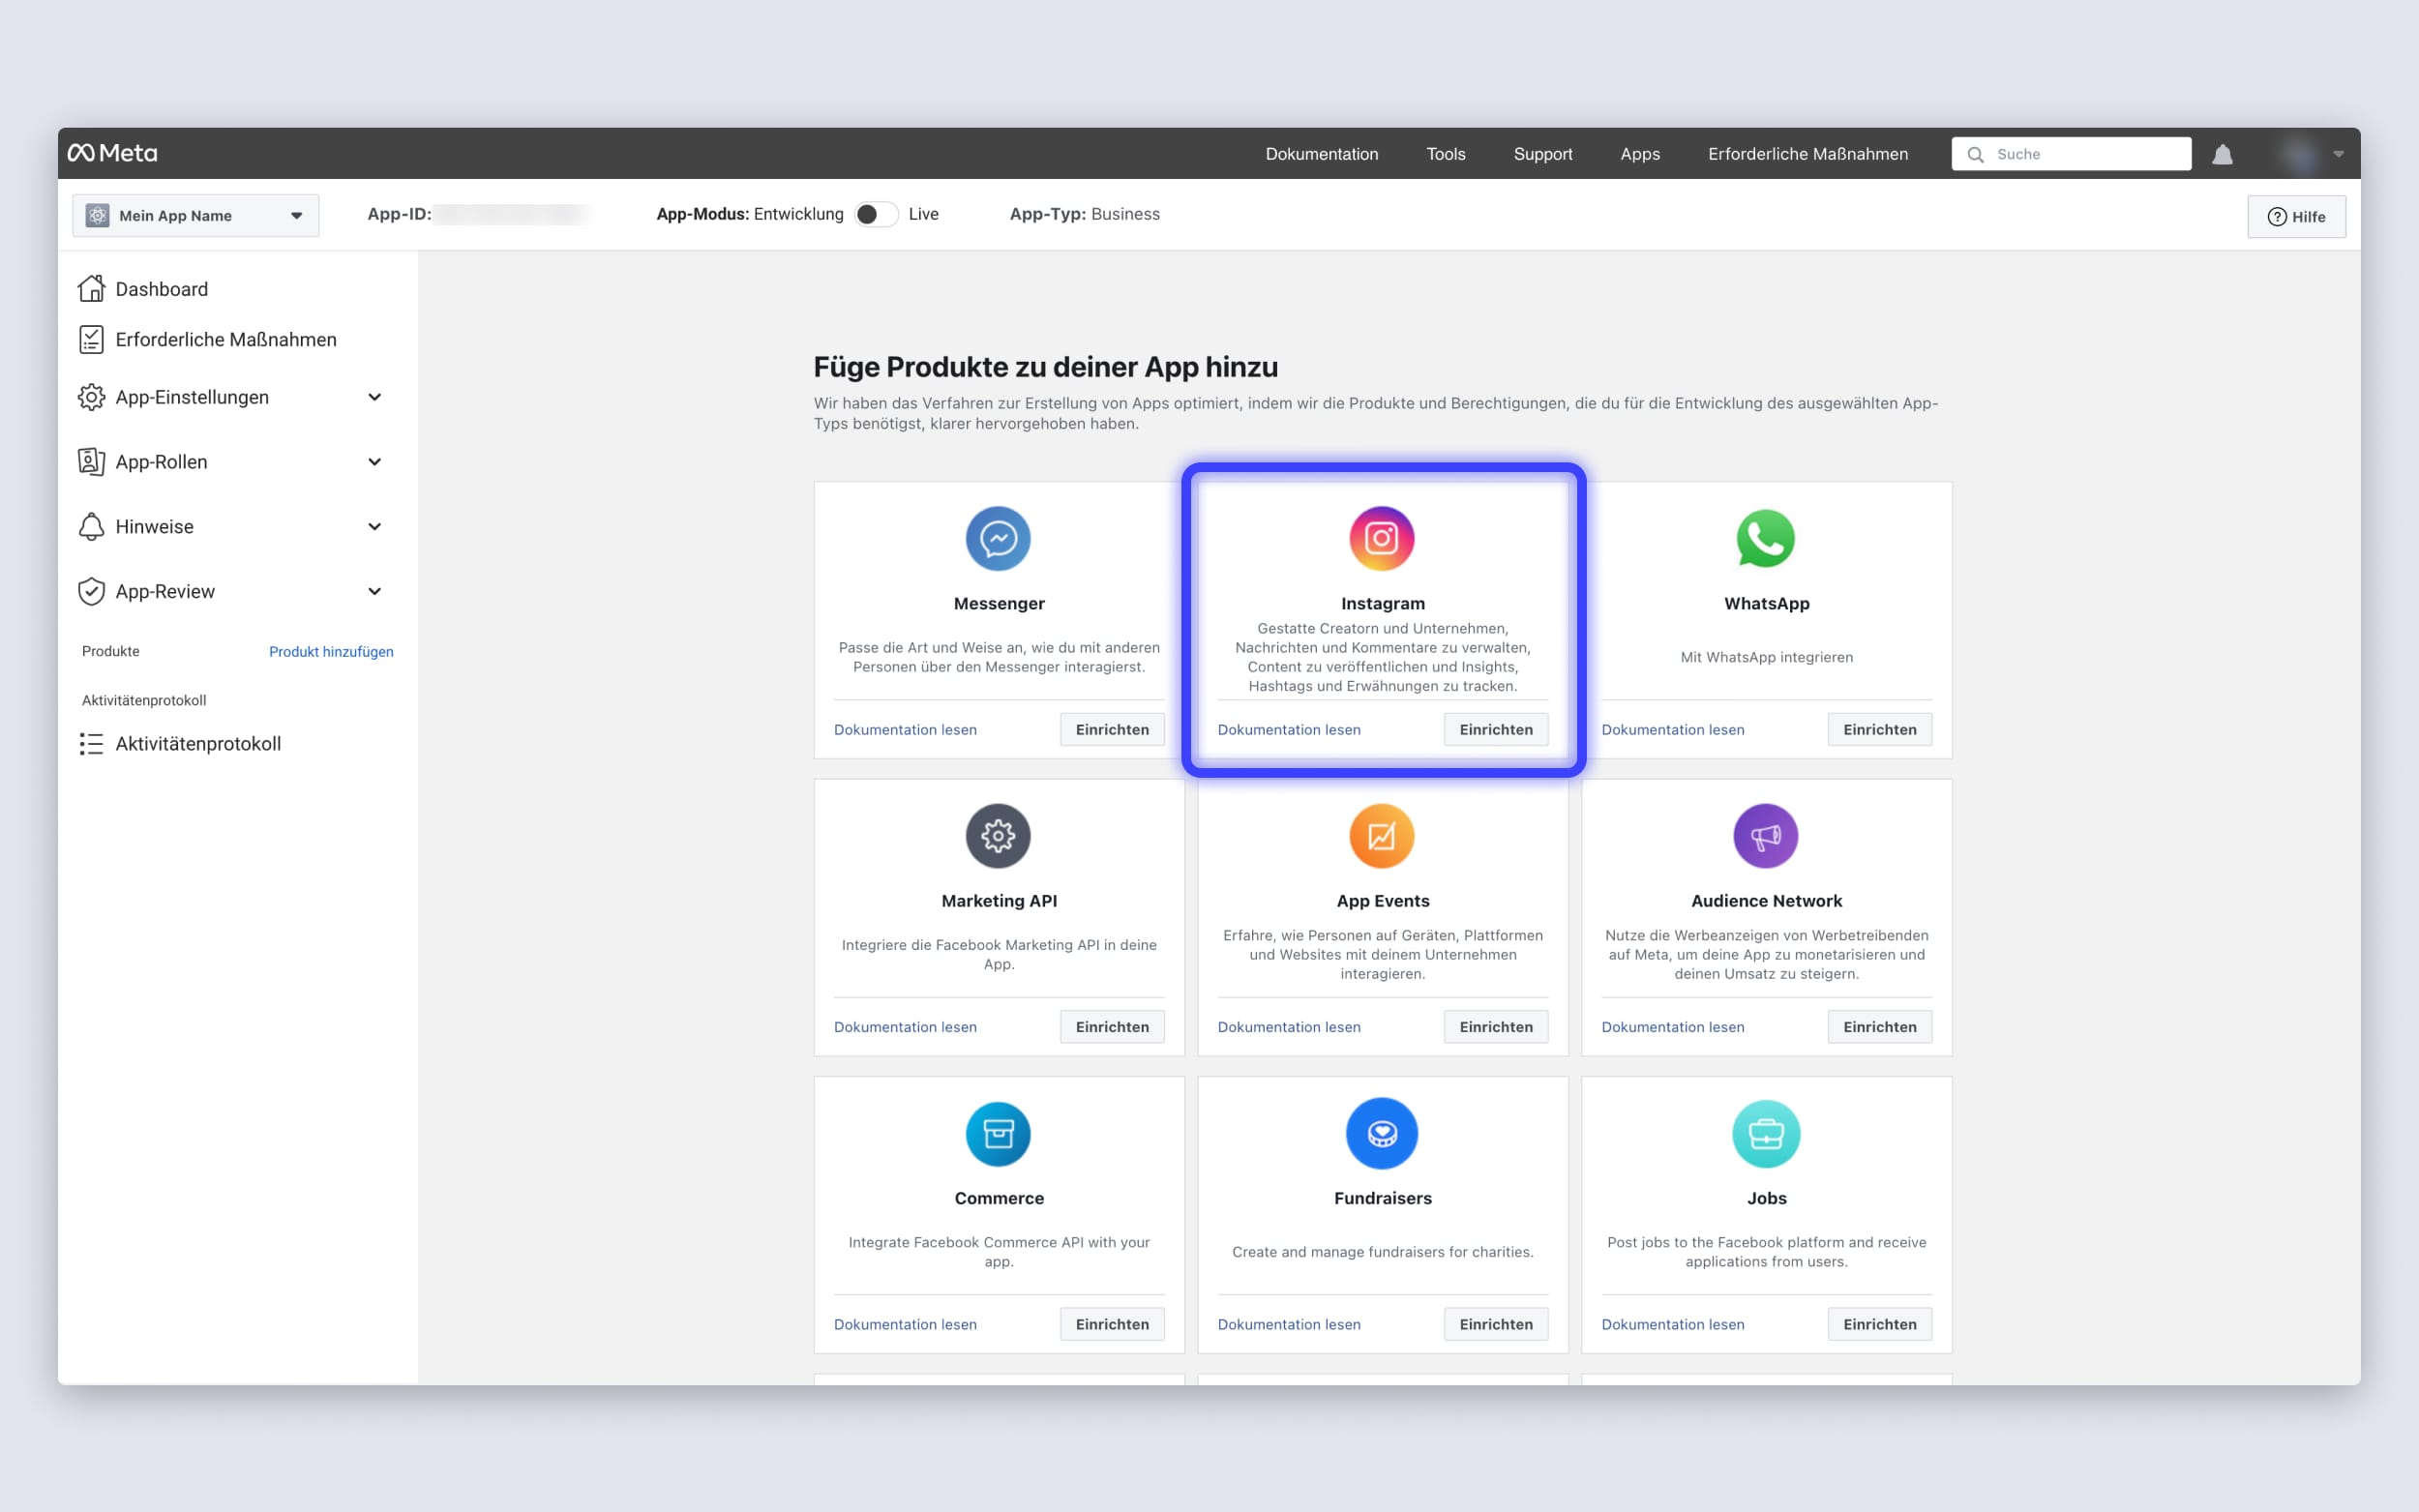
Task: Open Erforderliche Maßnahmen in the sidebar
Action: coord(225,339)
